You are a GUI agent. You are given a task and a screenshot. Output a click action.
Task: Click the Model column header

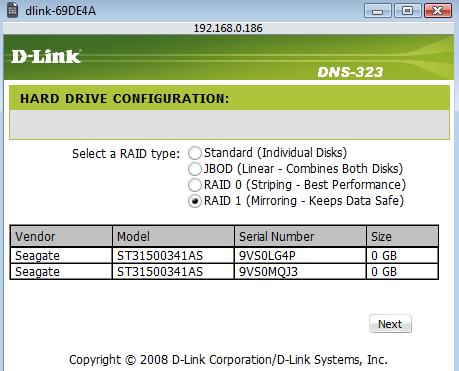[173, 236]
